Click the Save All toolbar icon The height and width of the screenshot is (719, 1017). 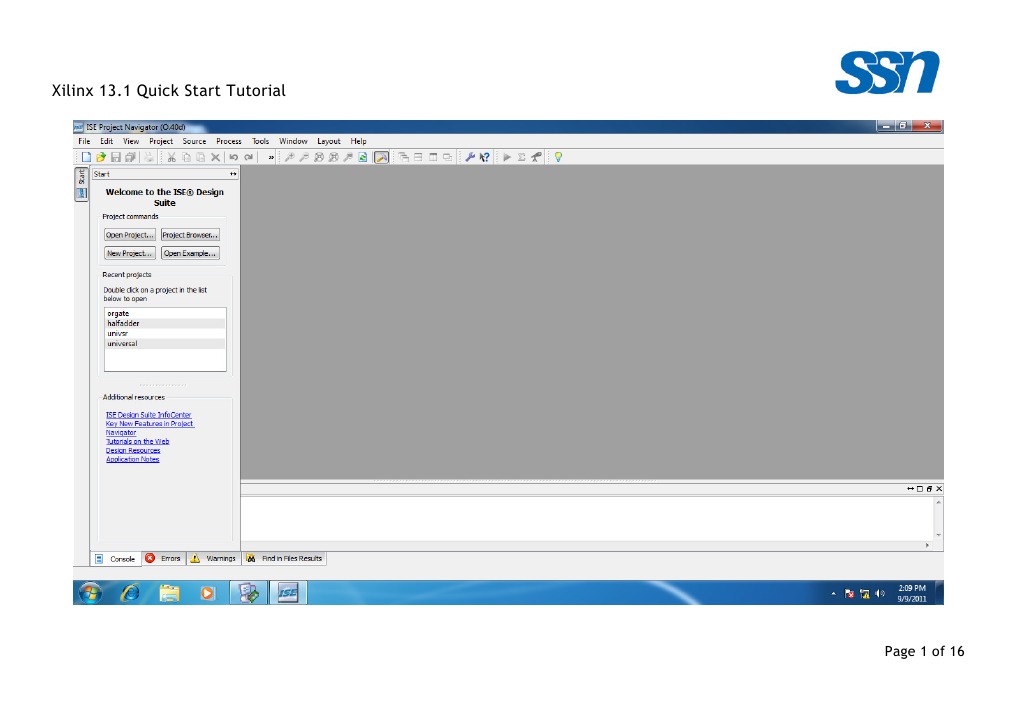(x=130, y=157)
